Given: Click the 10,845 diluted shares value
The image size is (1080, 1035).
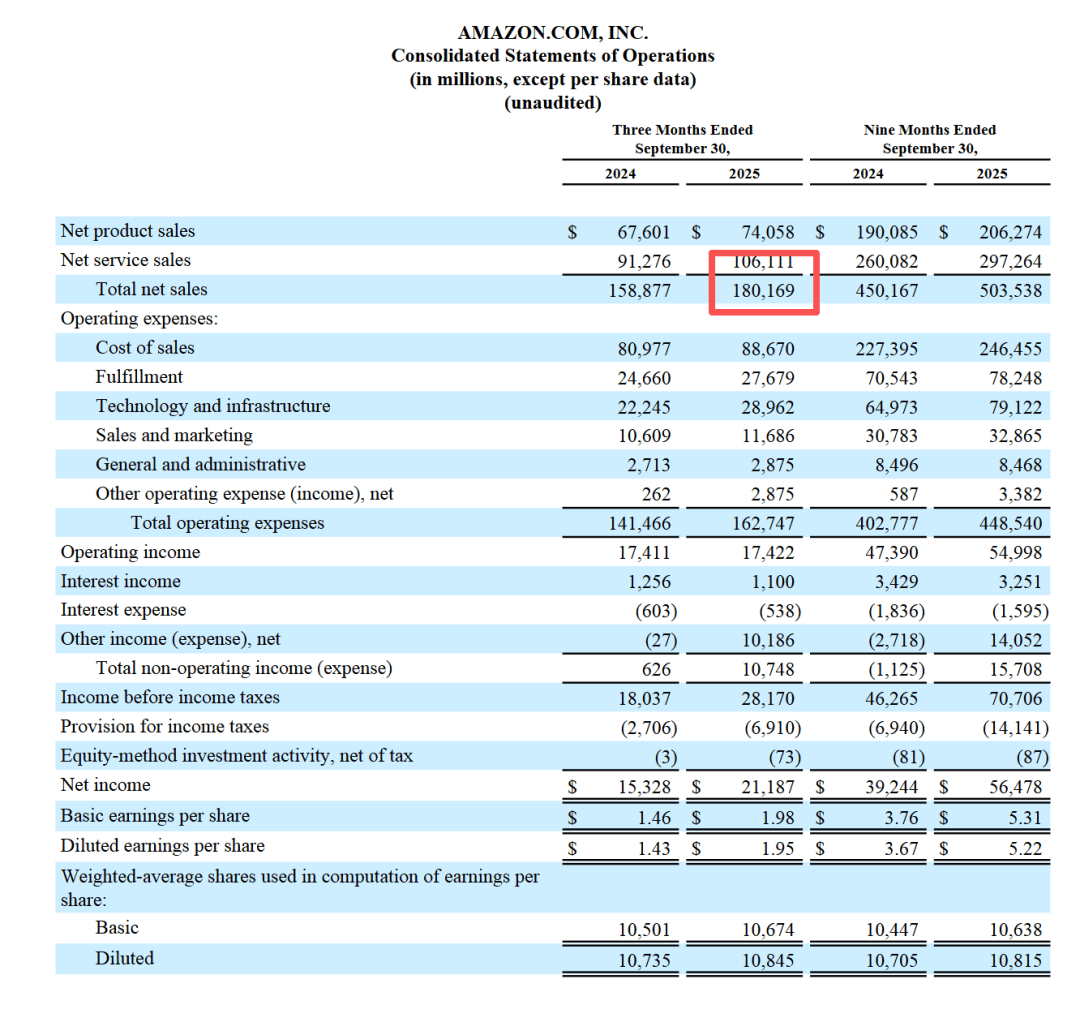Looking at the screenshot, I should tap(768, 960).
